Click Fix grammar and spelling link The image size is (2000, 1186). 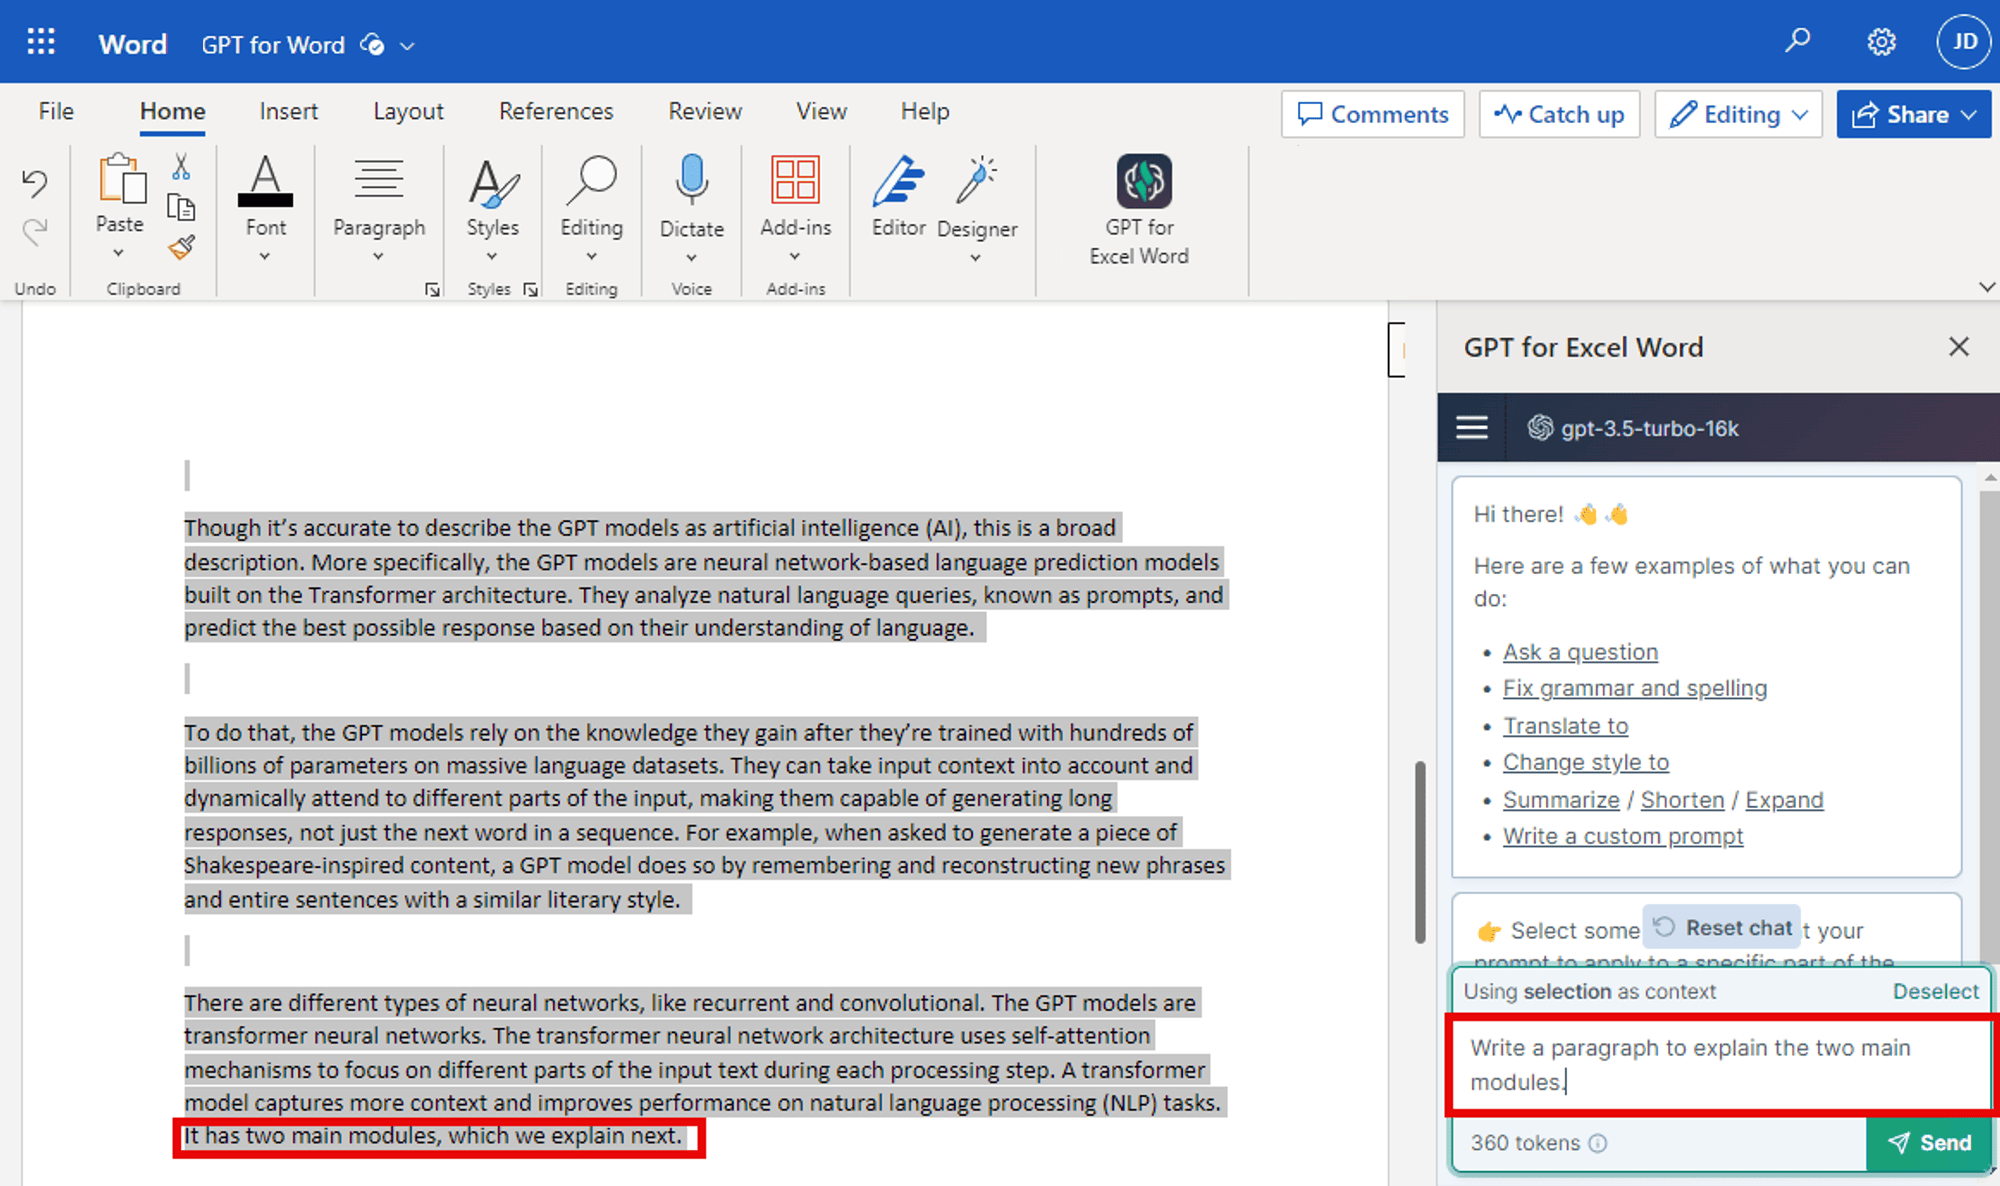[1634, 688]
